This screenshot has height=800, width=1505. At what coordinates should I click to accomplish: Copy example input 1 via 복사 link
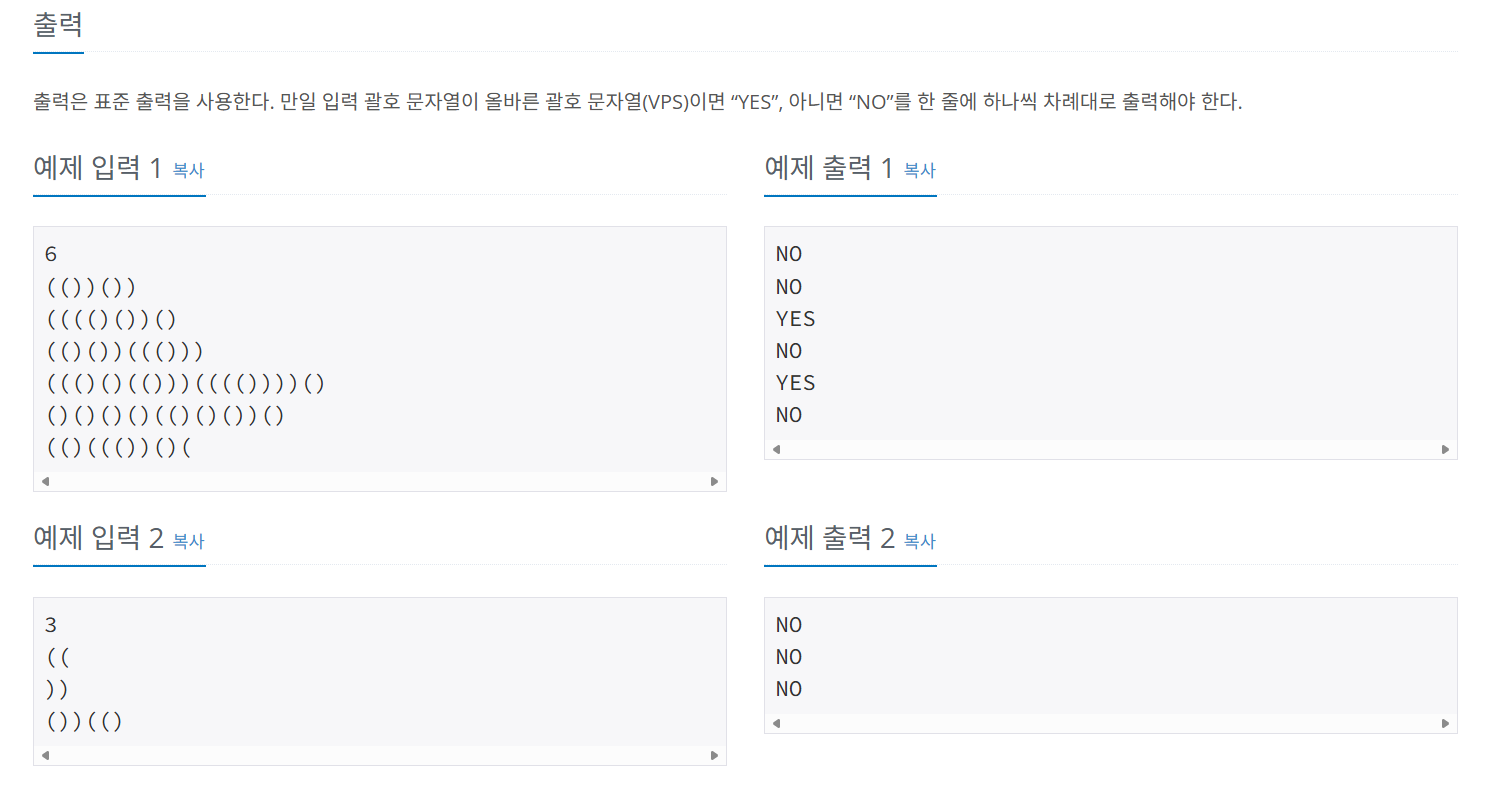point(188,170)
